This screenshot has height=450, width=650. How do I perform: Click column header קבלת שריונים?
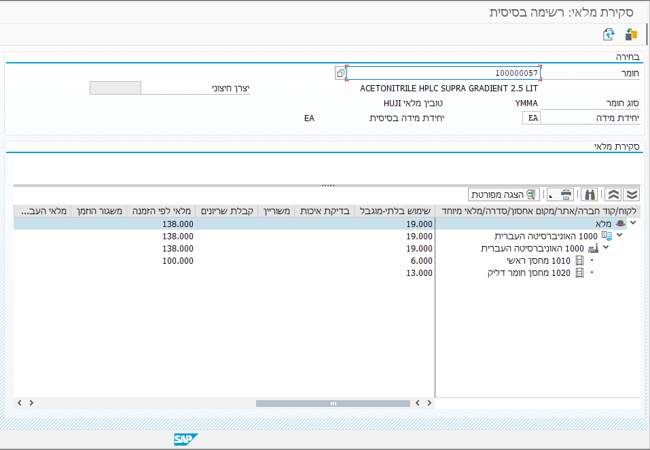pyautogui.click(x=227, y=211)
